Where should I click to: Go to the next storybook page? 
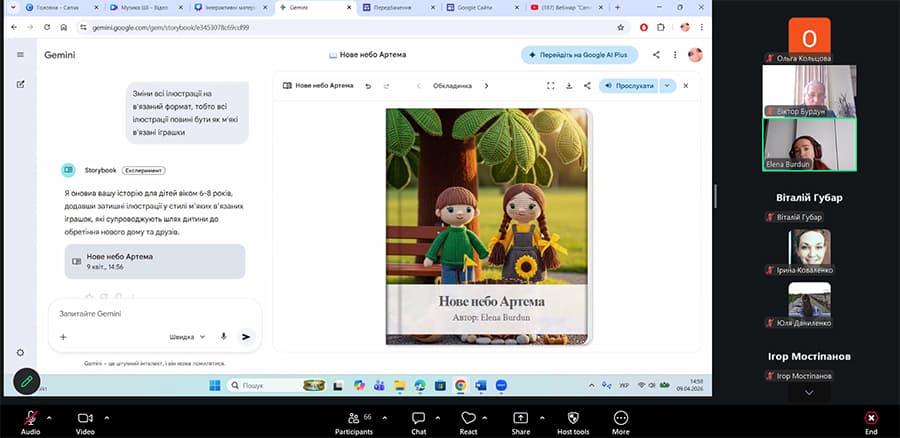click(487, 86)
